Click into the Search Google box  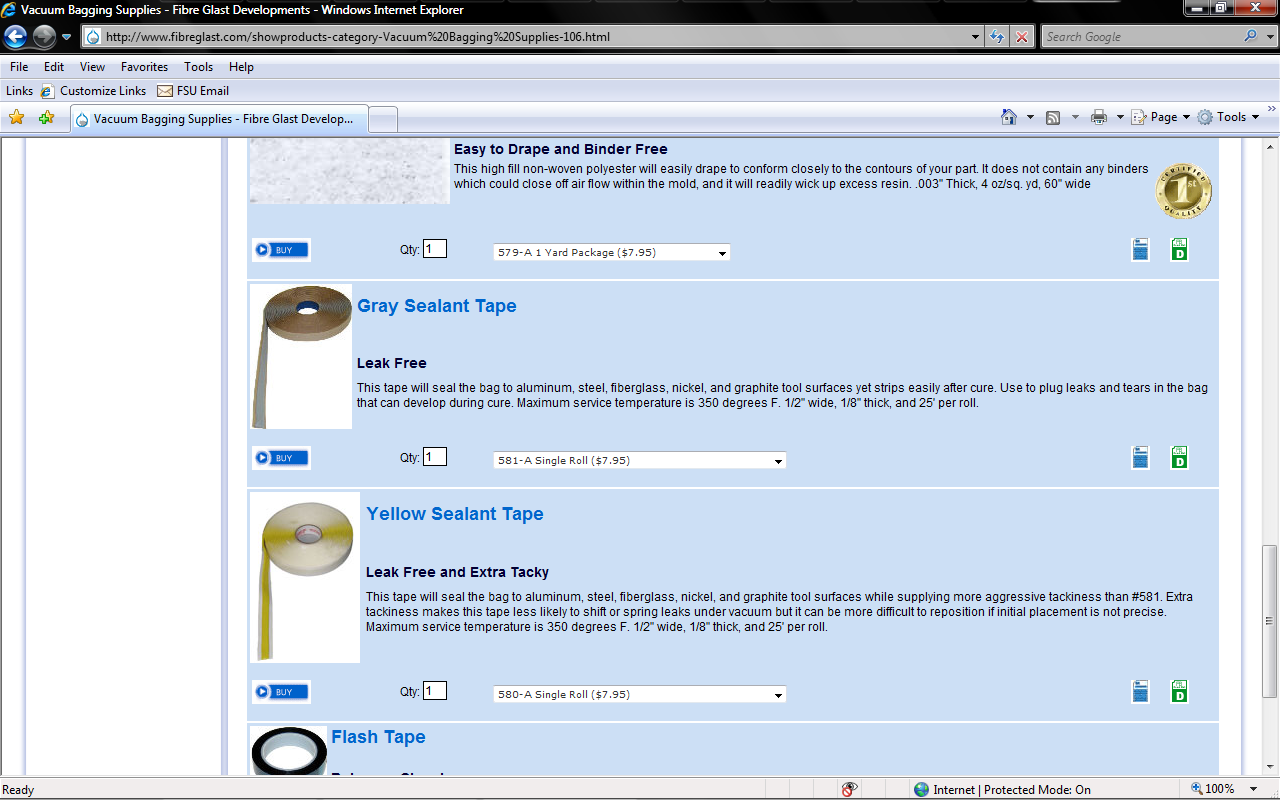(x=1139, y=37)
